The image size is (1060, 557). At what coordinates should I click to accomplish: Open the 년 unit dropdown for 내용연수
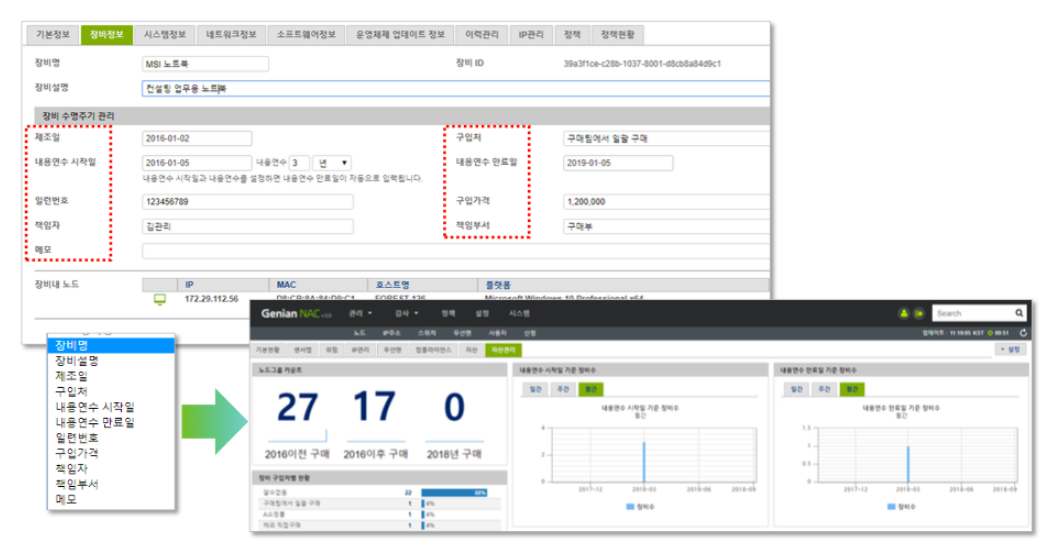[332, 163]
